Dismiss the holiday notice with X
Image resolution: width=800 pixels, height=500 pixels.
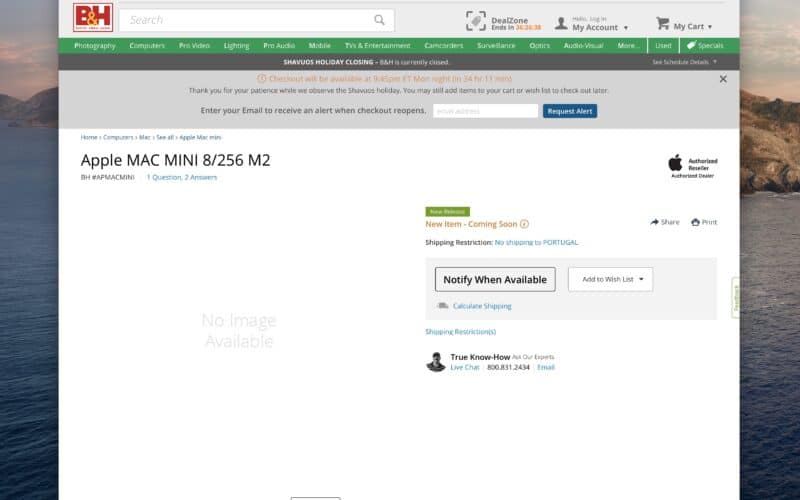723,79
